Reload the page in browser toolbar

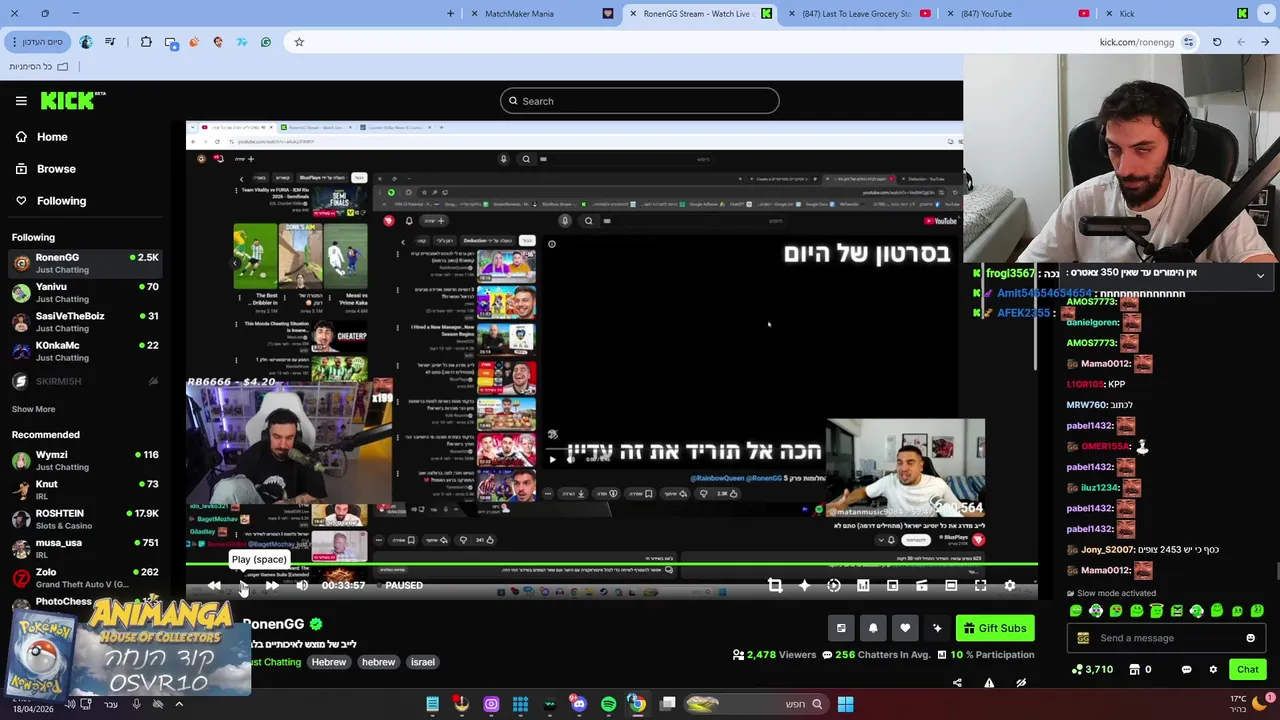[1217, 42]
